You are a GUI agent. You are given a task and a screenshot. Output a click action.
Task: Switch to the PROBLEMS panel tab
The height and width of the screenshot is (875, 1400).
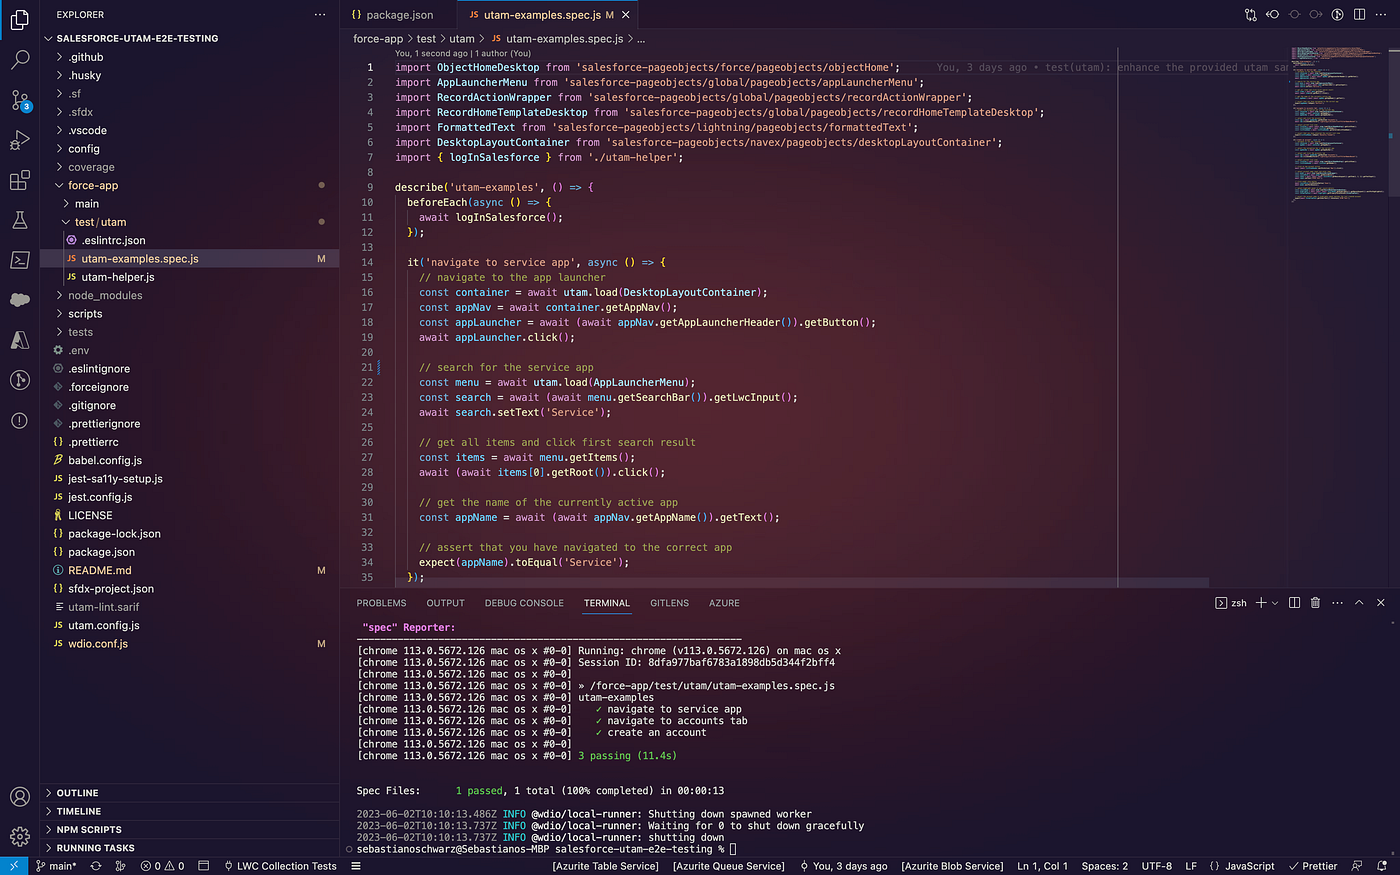[381, 603]
